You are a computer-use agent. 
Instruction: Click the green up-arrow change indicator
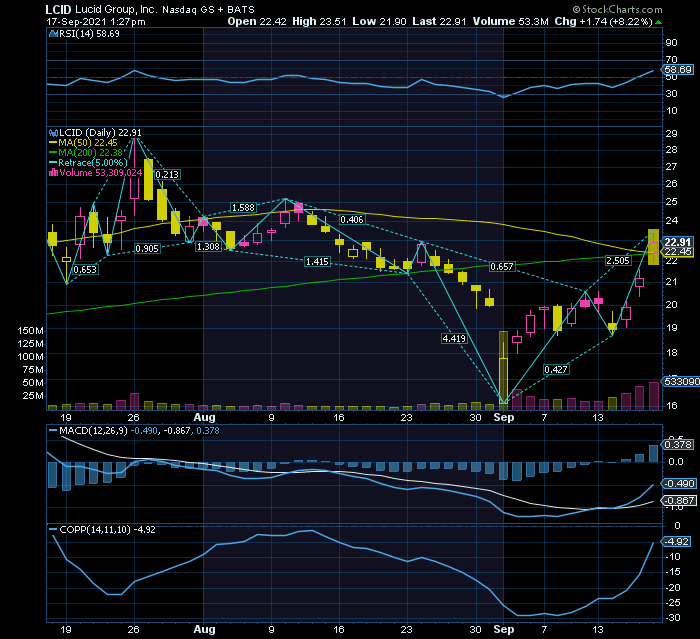pyautogui.click(x=658, y=22)
